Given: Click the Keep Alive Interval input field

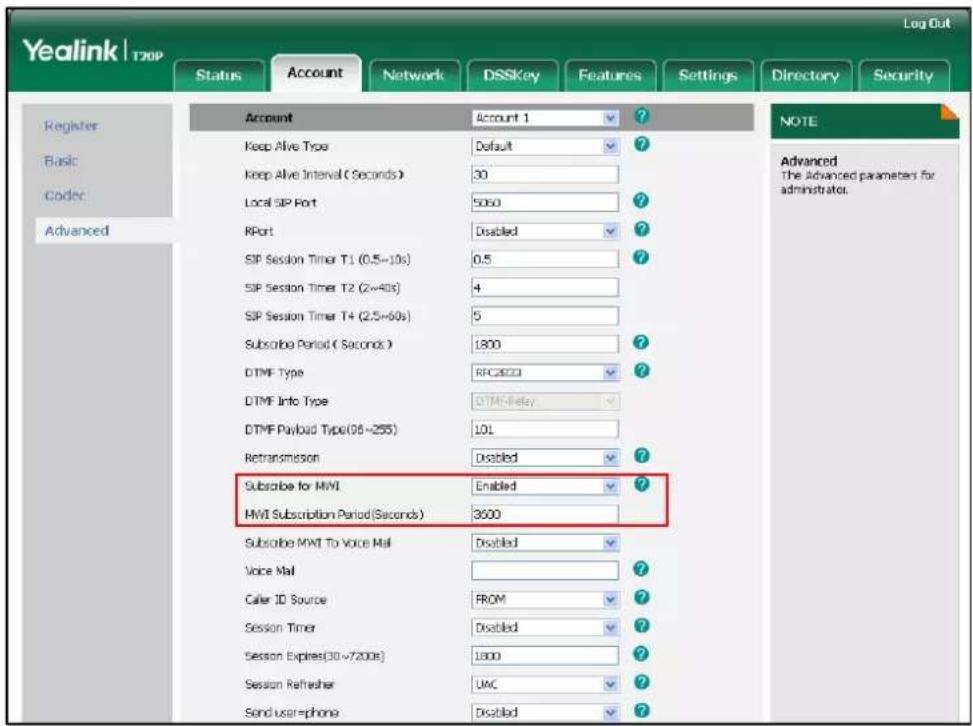Looking at the screenshot, I should [545, 174].
